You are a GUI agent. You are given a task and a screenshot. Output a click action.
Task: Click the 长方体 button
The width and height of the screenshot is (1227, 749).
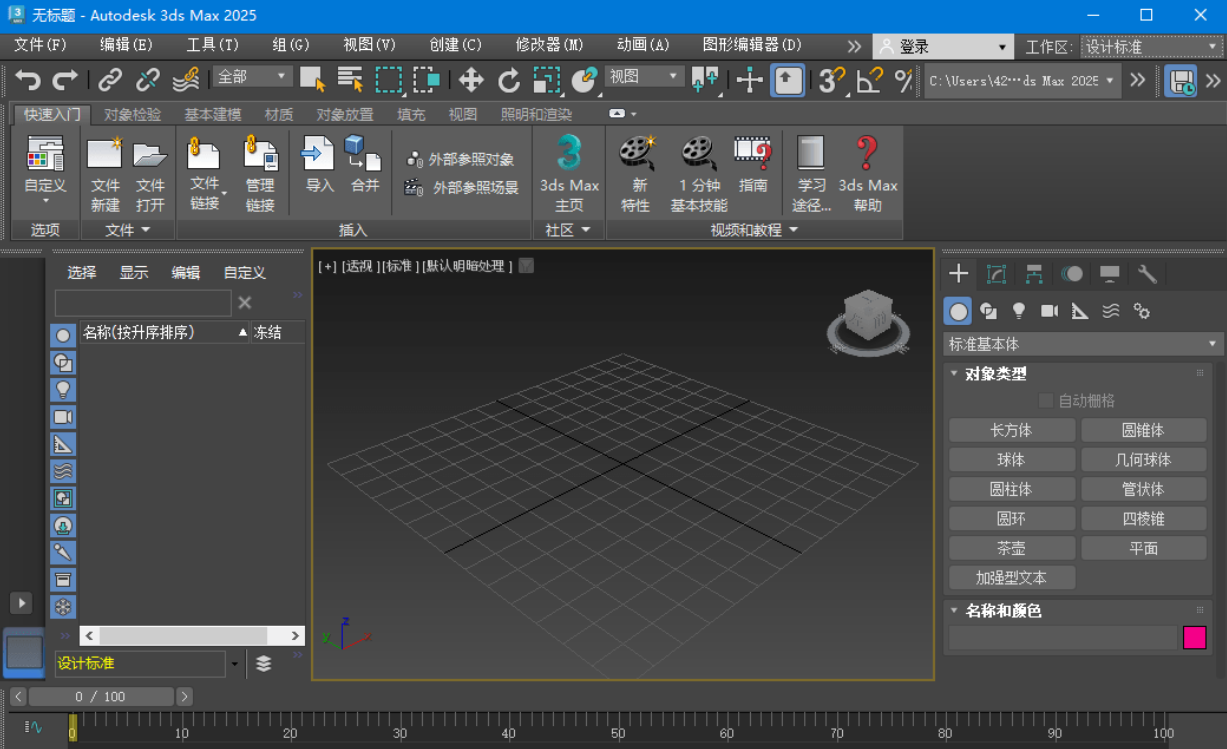(1011, 430)
